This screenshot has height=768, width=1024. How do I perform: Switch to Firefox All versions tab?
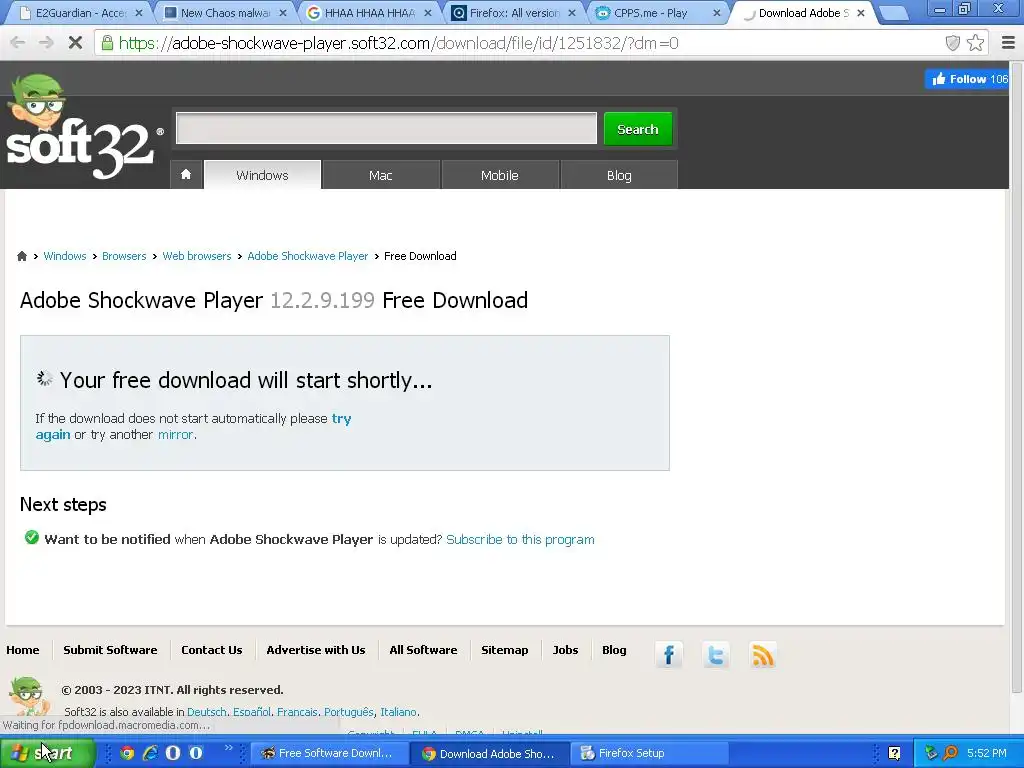pos(514,13)
